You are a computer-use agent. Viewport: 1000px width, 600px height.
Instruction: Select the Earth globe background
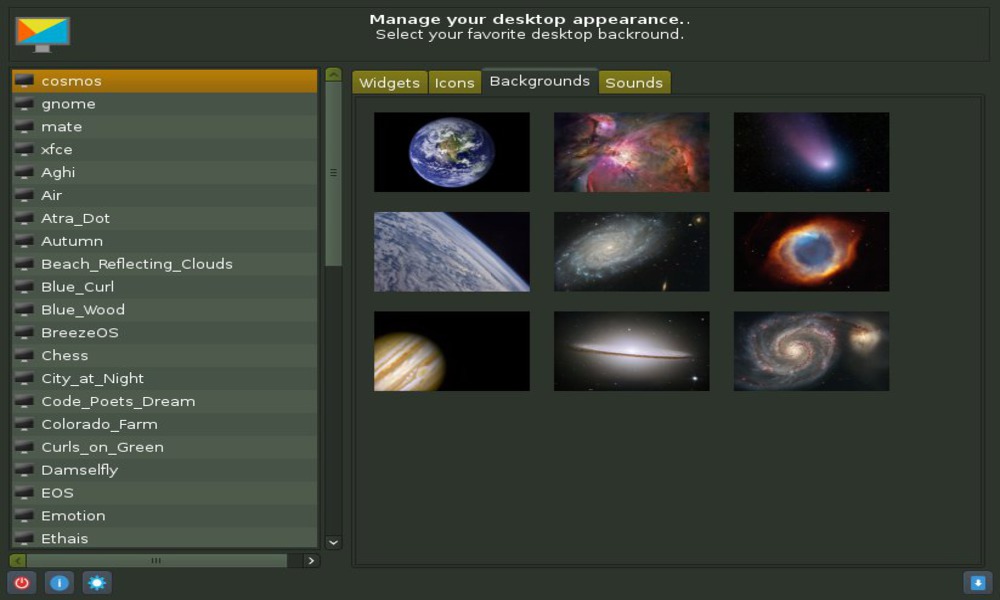(452, 152)
